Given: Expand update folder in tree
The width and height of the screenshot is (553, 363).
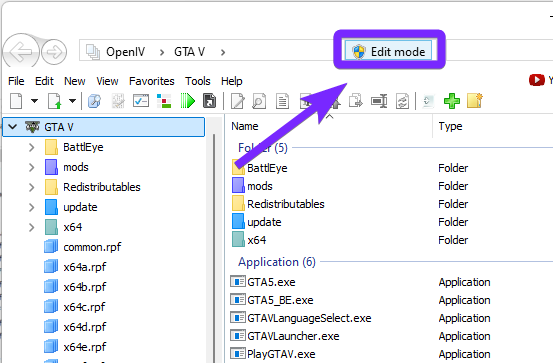Looking at the screenshot, I should click(x=31, y=207).
